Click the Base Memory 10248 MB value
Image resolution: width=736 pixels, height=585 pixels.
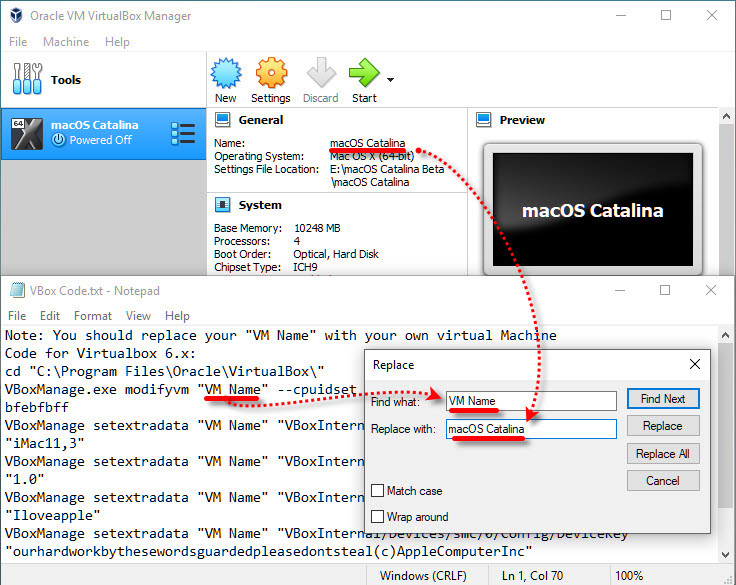click(x=317, y=228)
